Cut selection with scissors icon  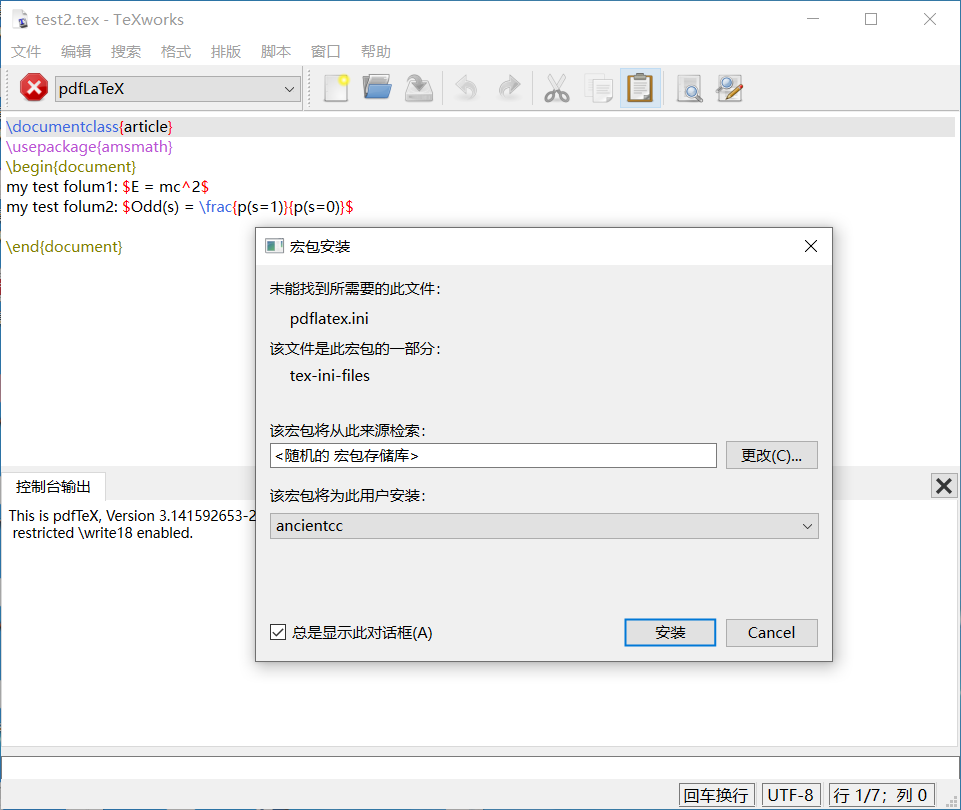[x=557, y=89]
